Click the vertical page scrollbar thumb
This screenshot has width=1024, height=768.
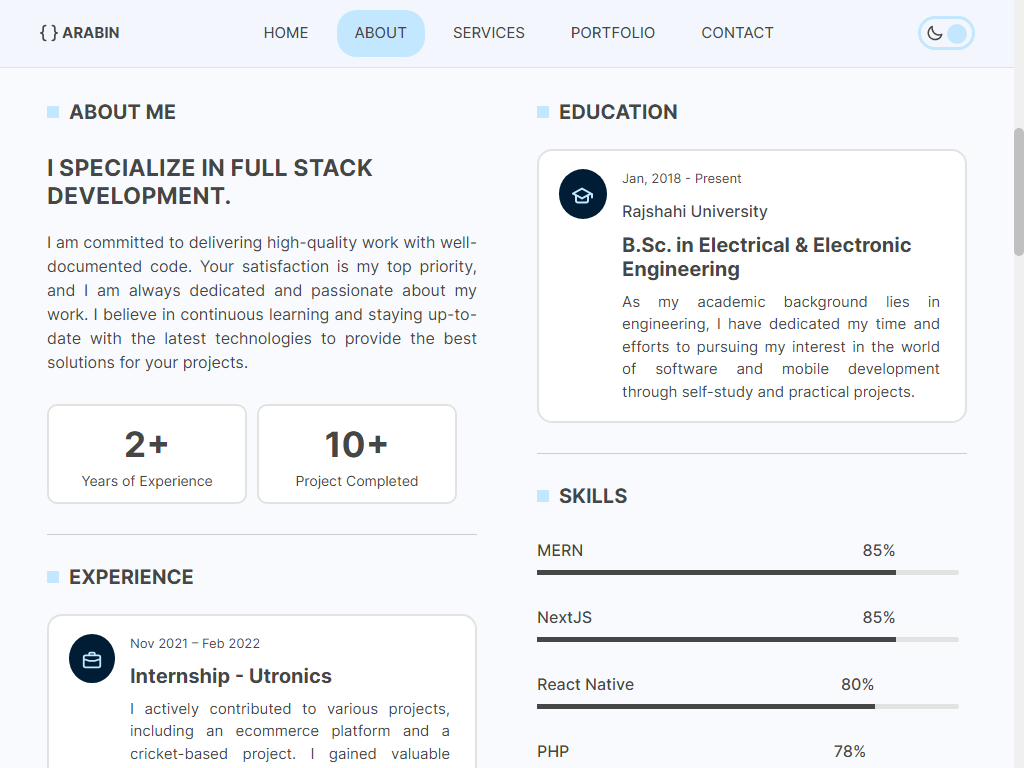pos(1019,192)
